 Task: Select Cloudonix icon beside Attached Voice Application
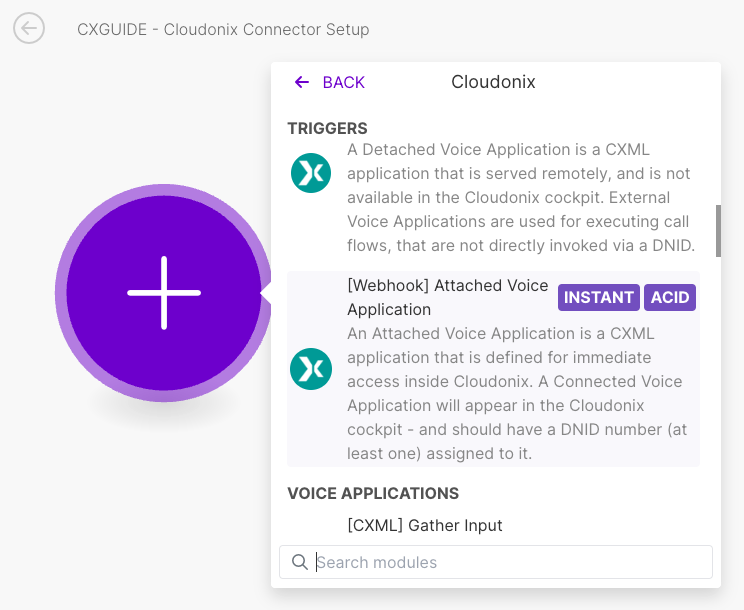310,369
